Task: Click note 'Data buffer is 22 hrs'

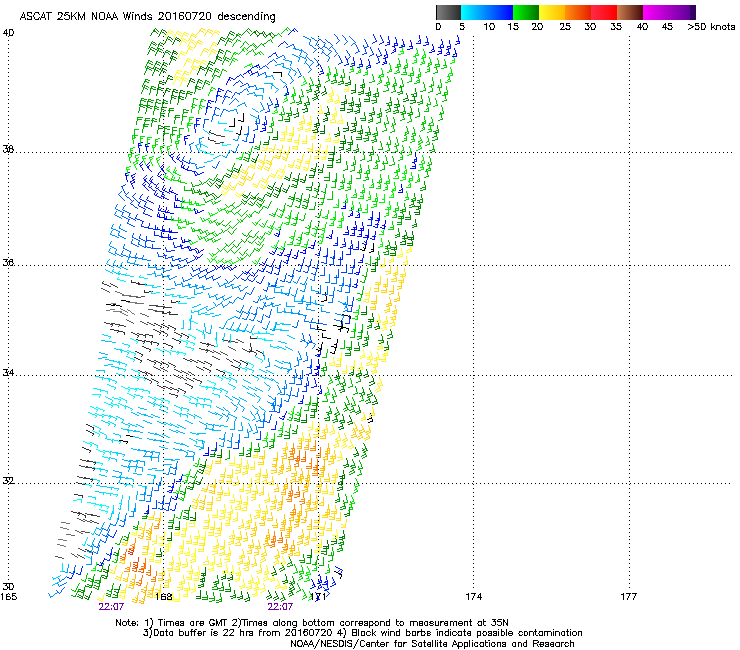Action: tap(205, 633)
